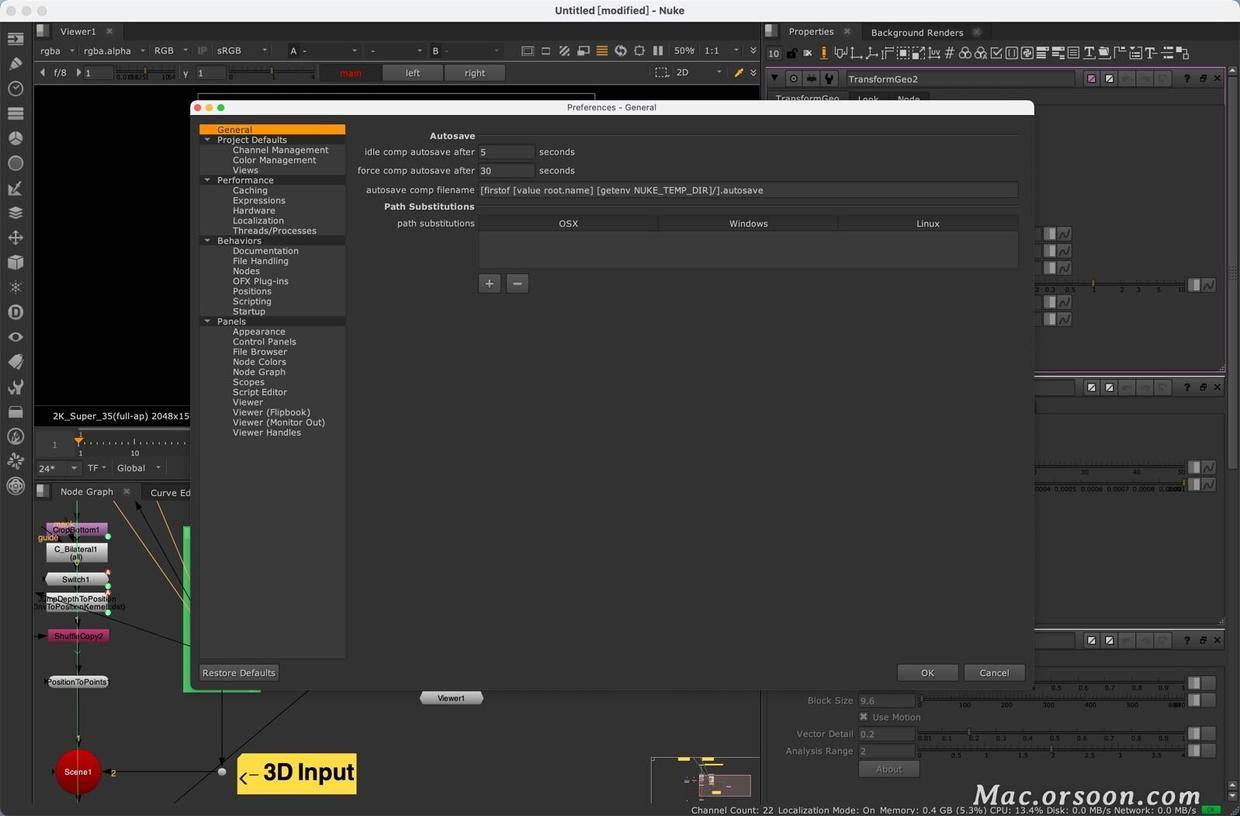Open the Time nodes clock icon
Image resolution: width=1240 pixels, height=816 pixels.
[15, 89]
